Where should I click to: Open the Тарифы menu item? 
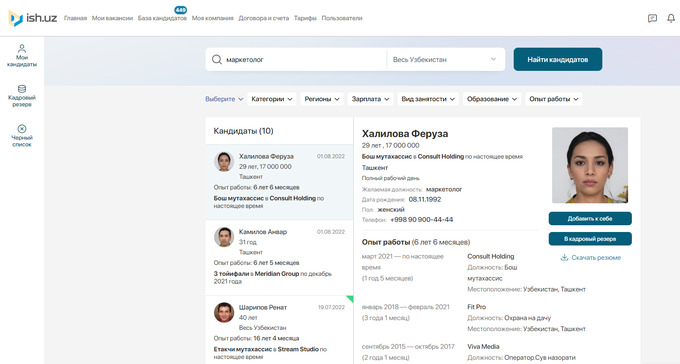coord(305,18)
